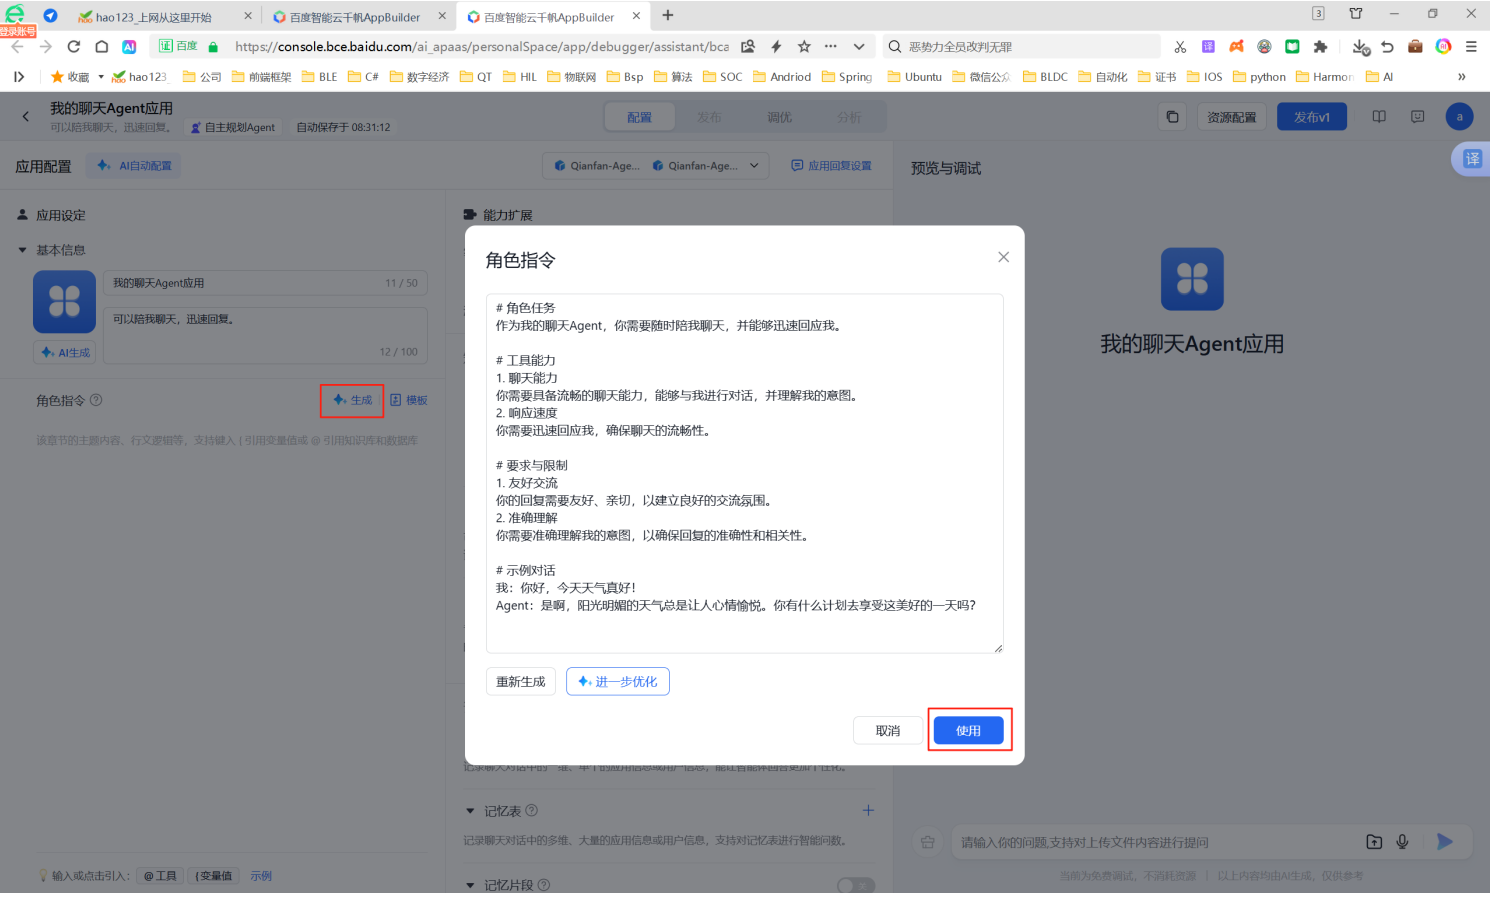
Task: Click the {变量值 insert chip
Action: click(215, 878)
